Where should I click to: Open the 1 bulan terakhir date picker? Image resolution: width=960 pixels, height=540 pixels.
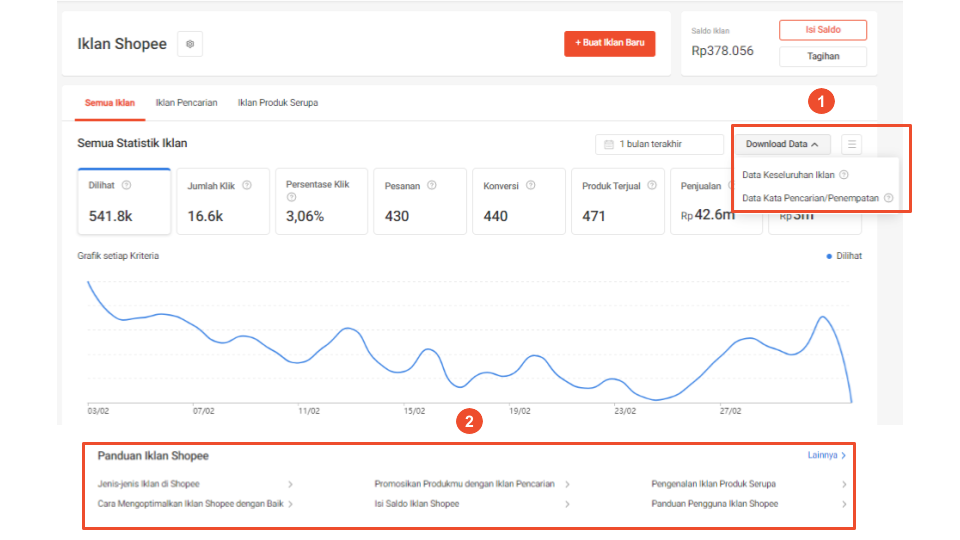click(x=659, y=144)
